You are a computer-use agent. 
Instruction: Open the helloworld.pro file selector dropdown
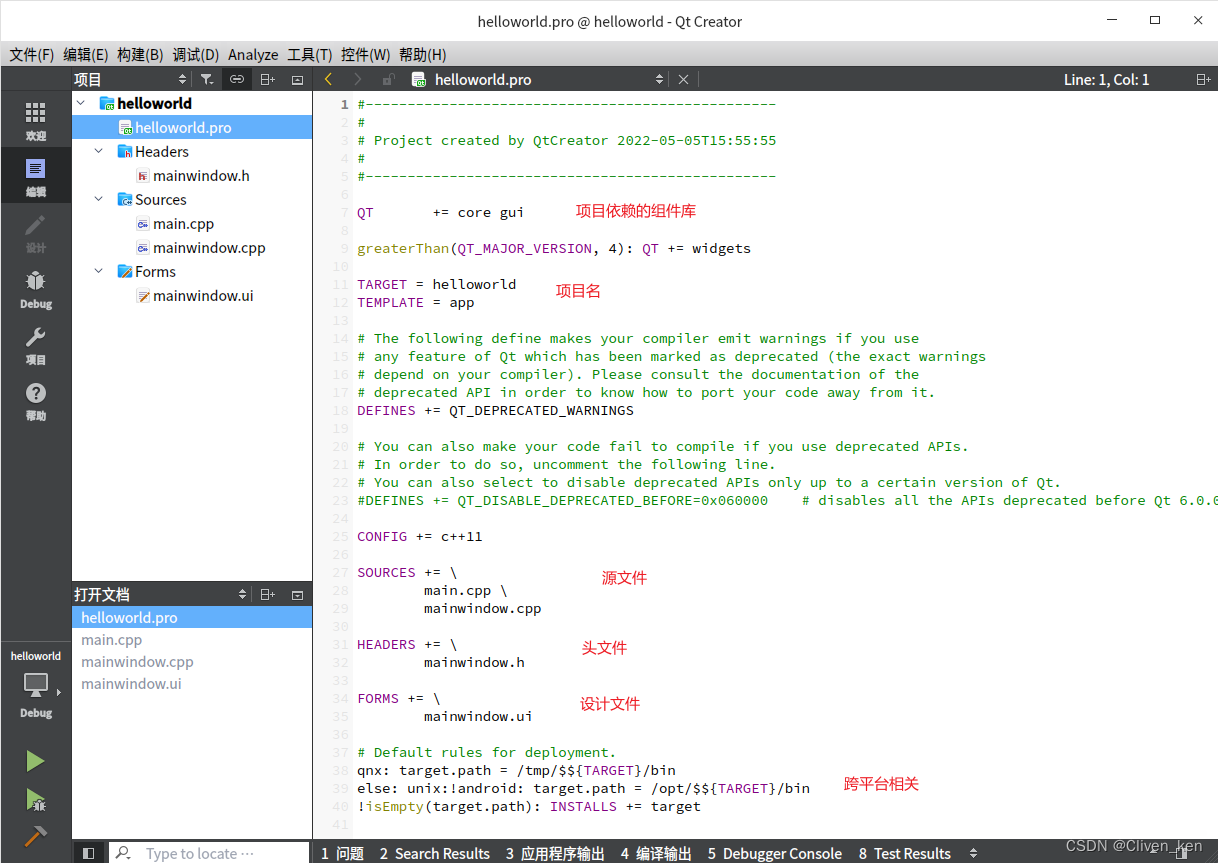(x=659, y=79)
